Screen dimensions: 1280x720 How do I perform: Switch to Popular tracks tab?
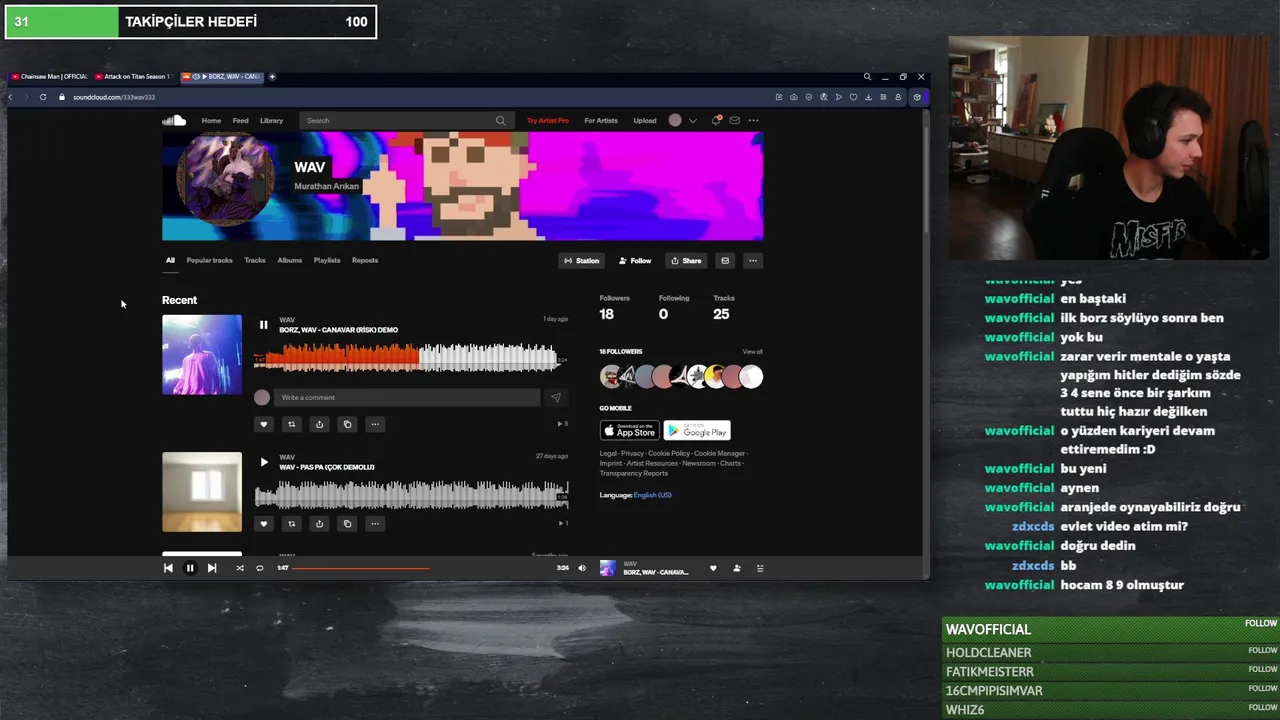(x=209, y=260)
